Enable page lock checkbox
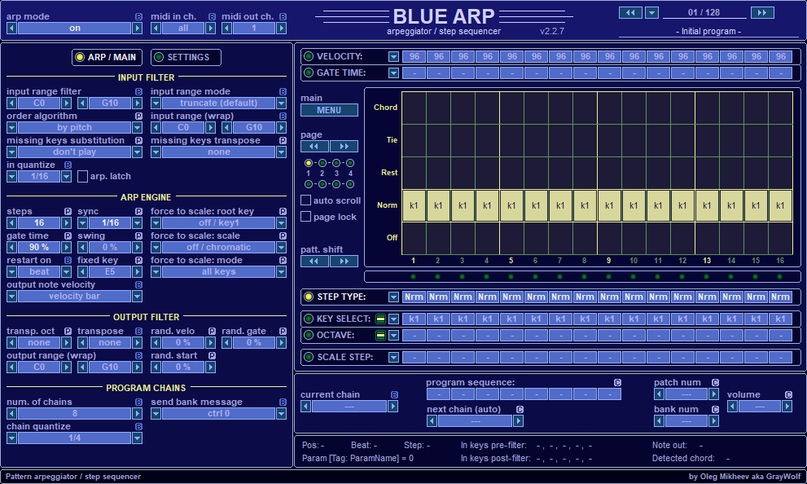807x484 pixels. [x=306, y=217]
